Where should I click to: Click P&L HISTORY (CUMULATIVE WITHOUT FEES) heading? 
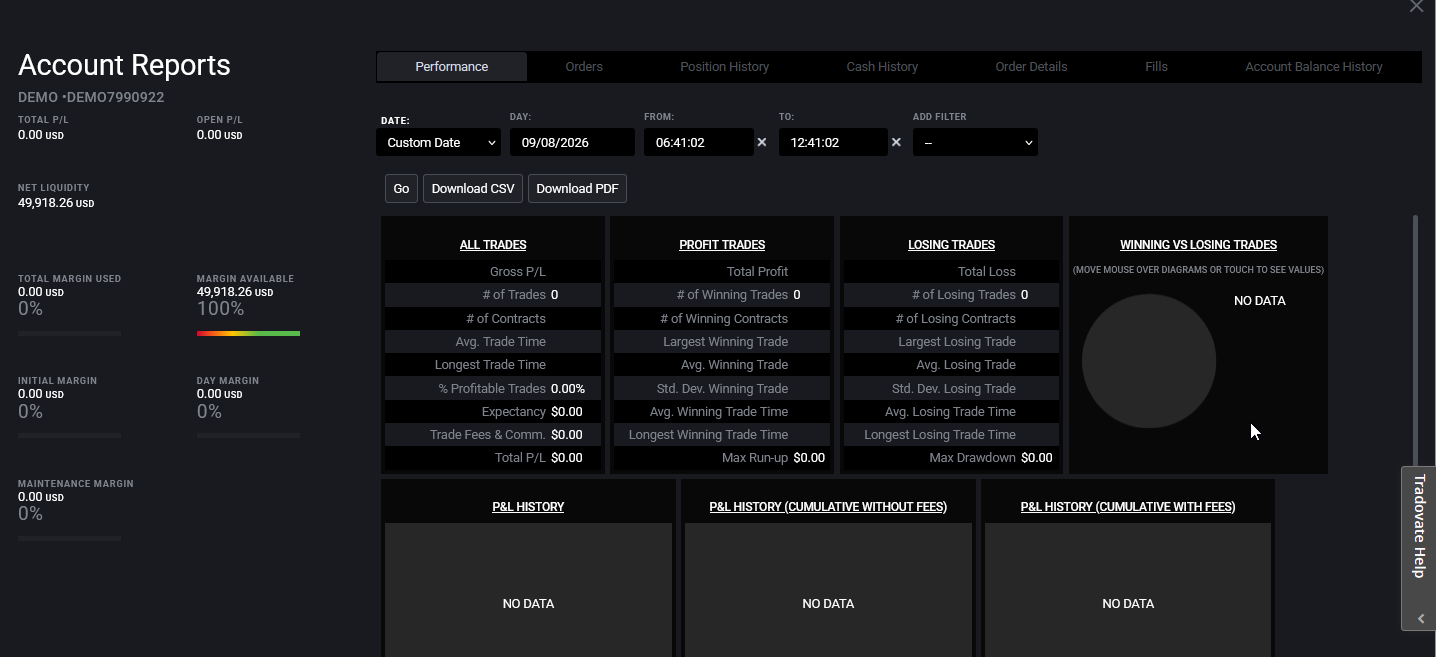point(828,507)
